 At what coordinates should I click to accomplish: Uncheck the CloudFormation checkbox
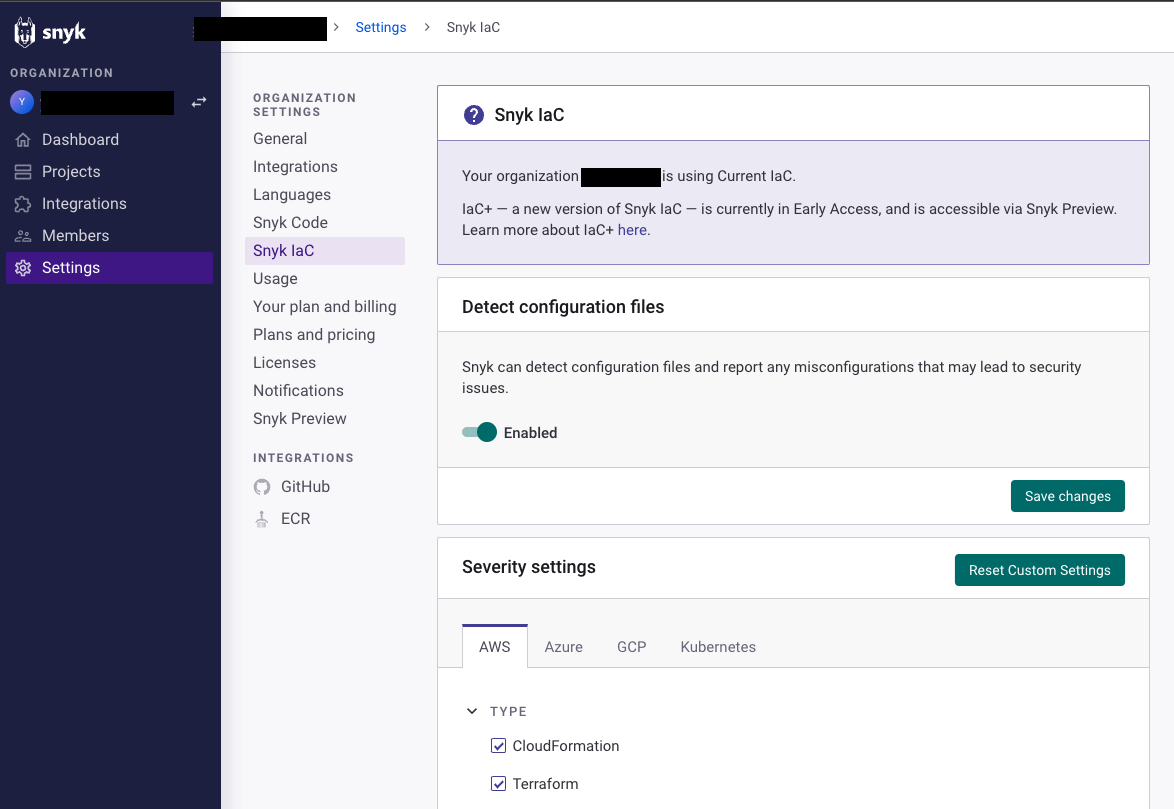[498, 745]
